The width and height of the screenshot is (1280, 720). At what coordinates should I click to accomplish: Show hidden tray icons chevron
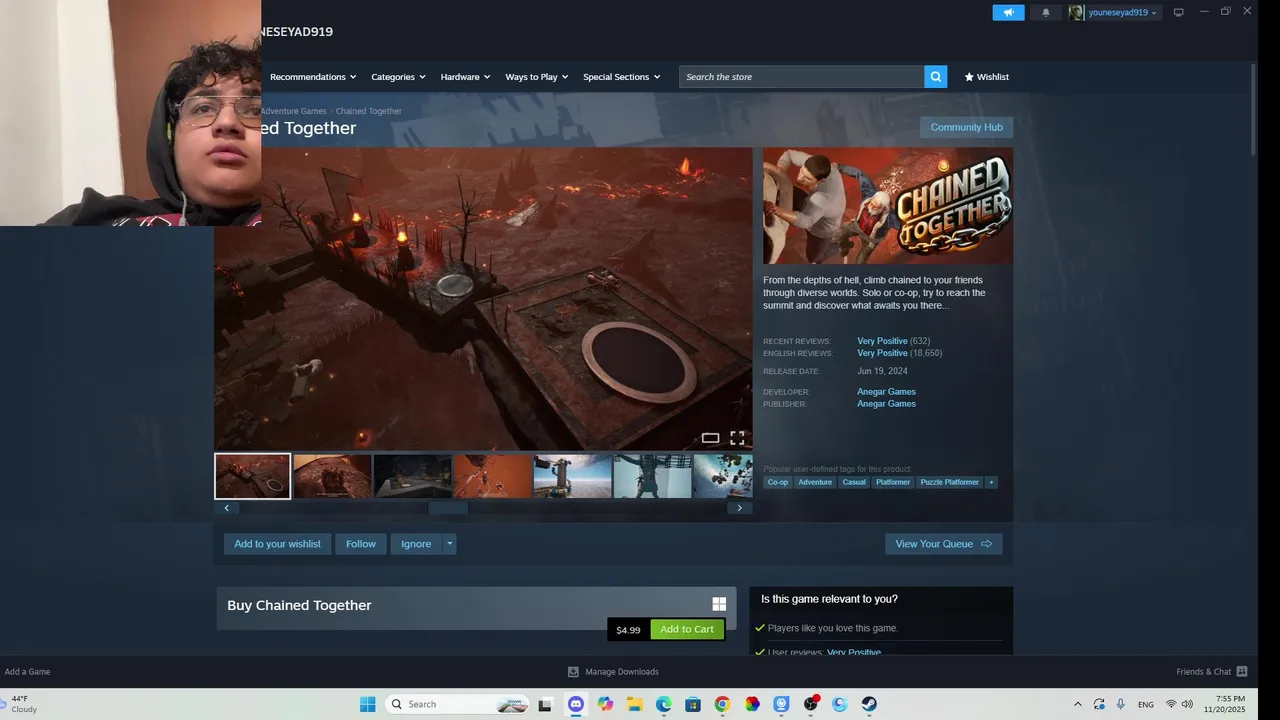1077,704
